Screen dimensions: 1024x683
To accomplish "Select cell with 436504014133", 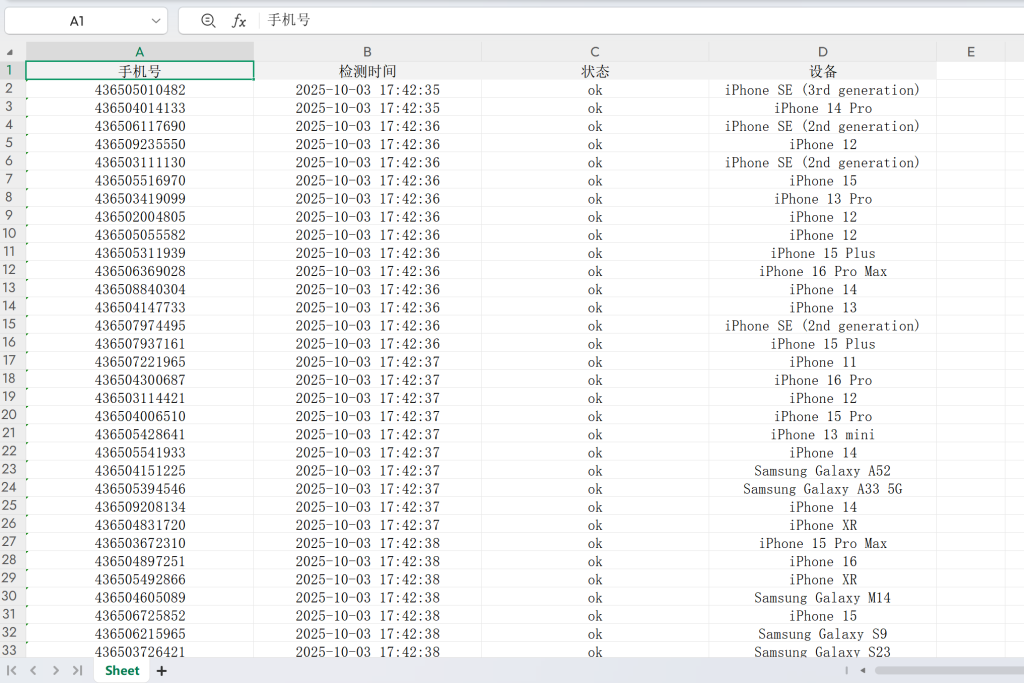I will coord(140,108).
